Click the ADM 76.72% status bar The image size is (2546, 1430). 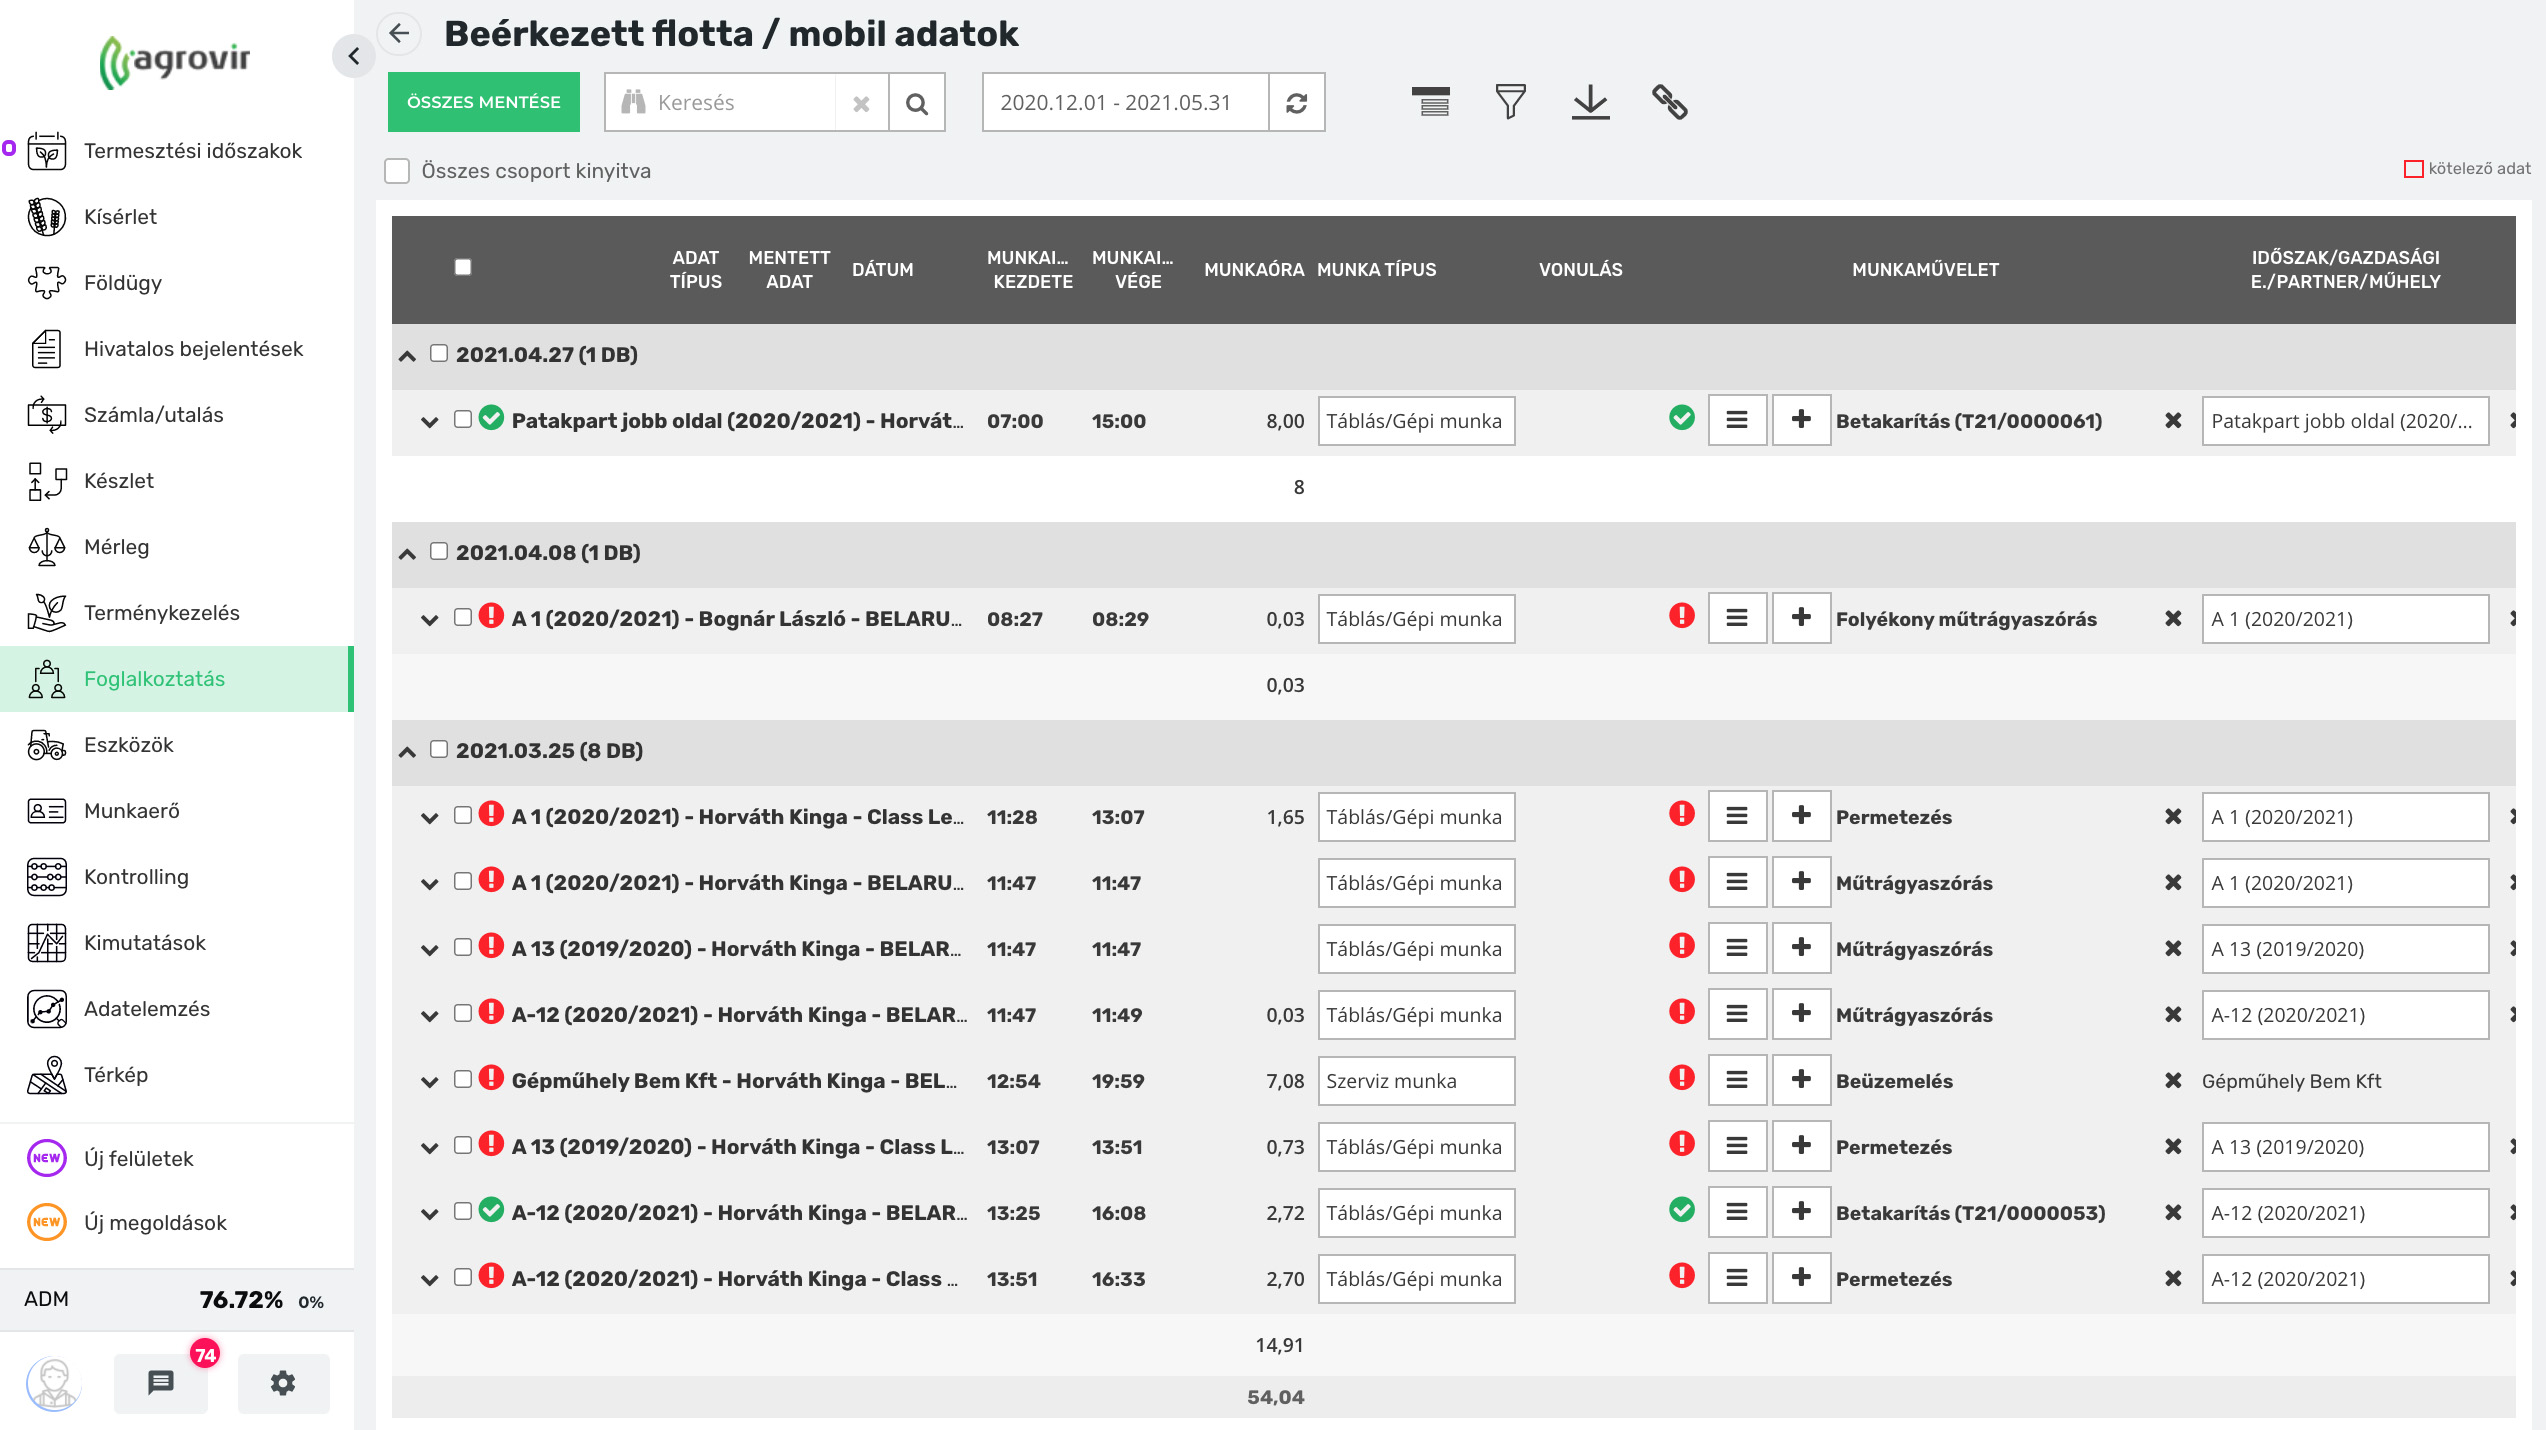(x=176, y=1300)
